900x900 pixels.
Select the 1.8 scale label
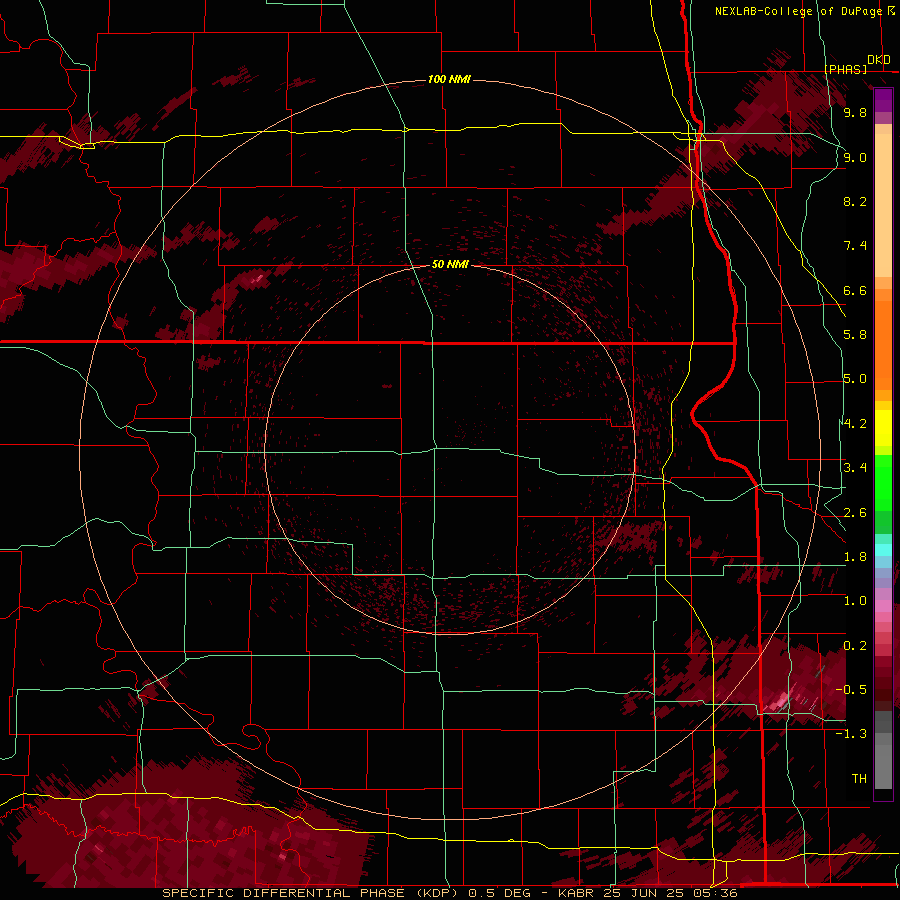(855, 557)
